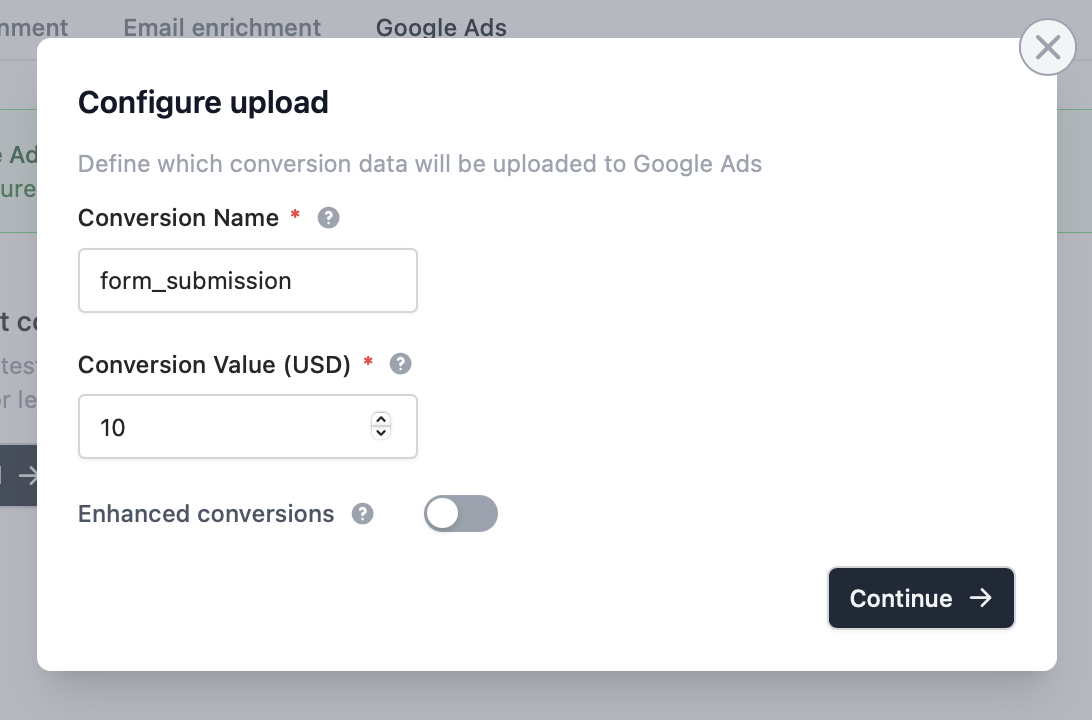Close the Configure upload dialog
The width and height of the screenshot is (1092, 720).
[x=1047, y=47]
